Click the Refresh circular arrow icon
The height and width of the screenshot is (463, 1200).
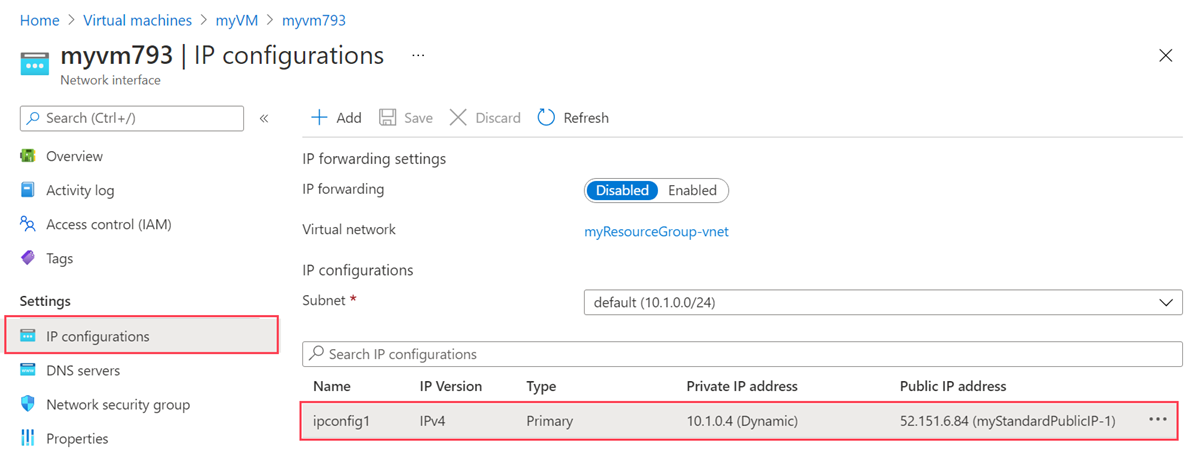point(546,117)
